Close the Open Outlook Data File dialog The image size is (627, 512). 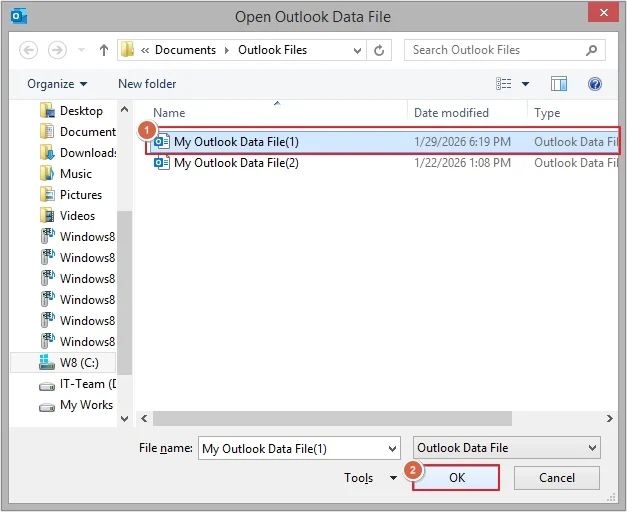tap(603, 12)
